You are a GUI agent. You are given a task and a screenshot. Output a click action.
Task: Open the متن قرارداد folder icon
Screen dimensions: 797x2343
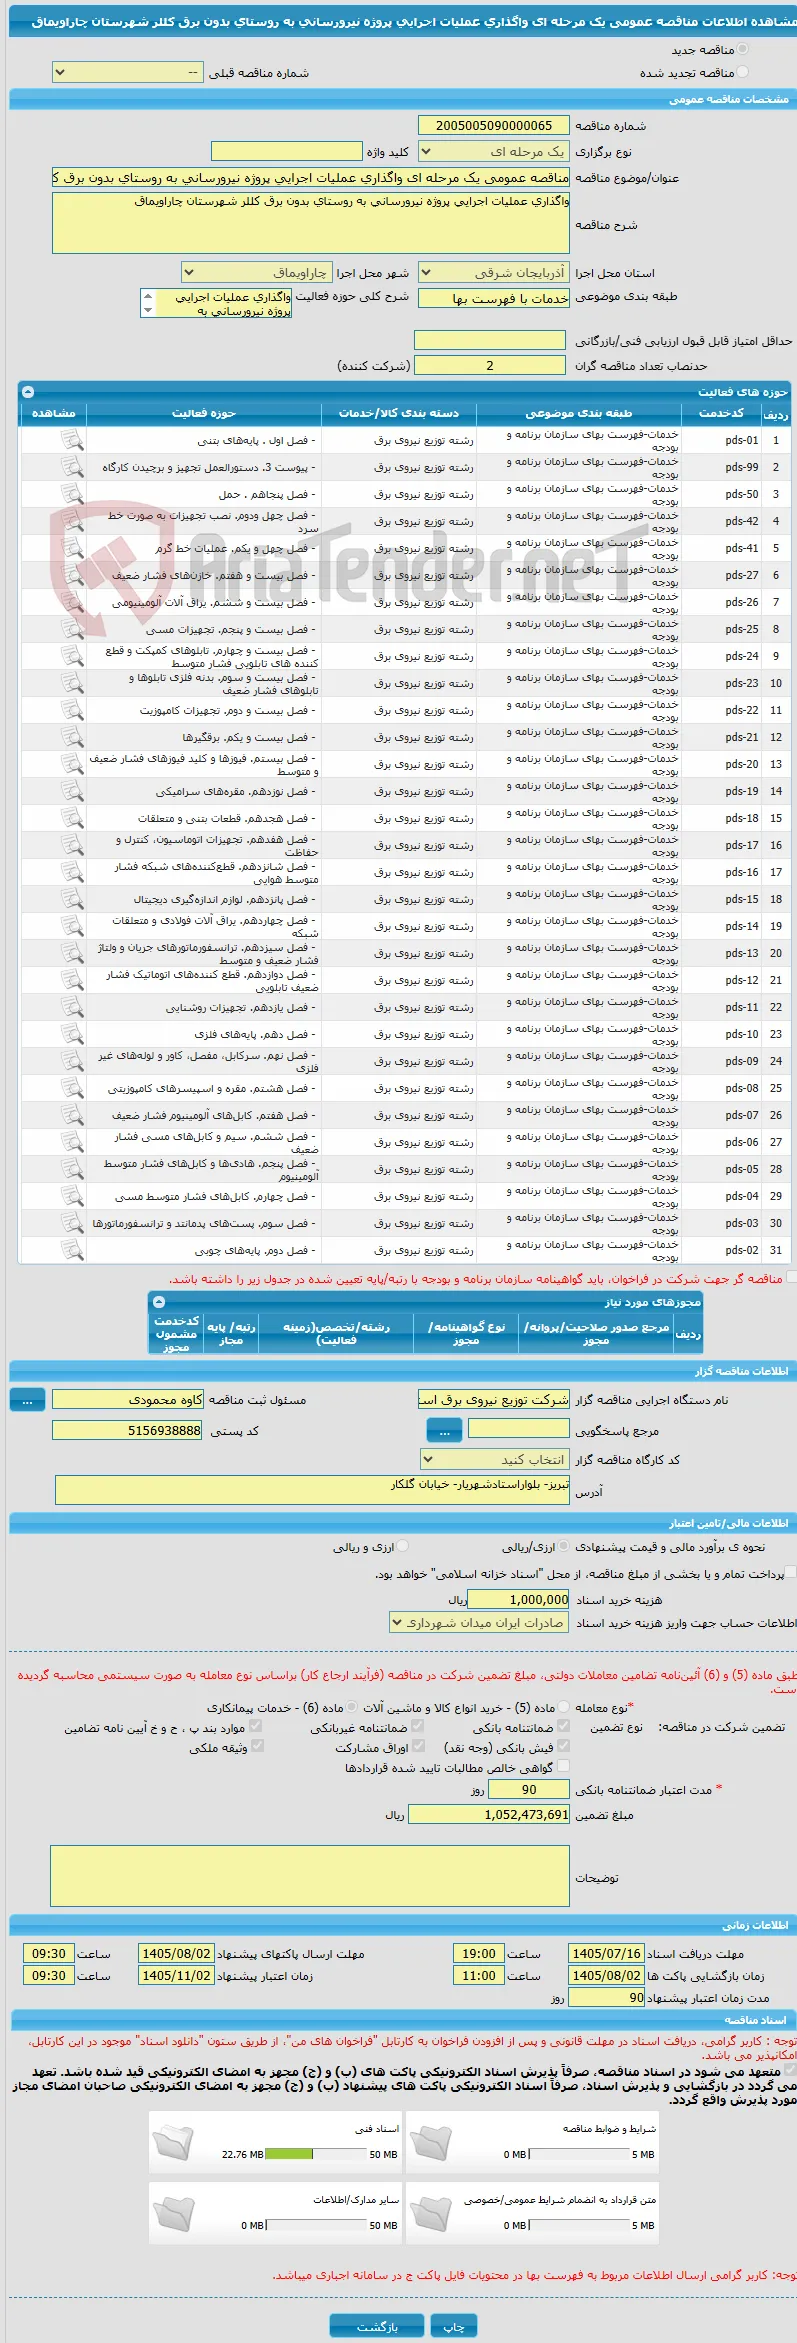click(430, 2213)
